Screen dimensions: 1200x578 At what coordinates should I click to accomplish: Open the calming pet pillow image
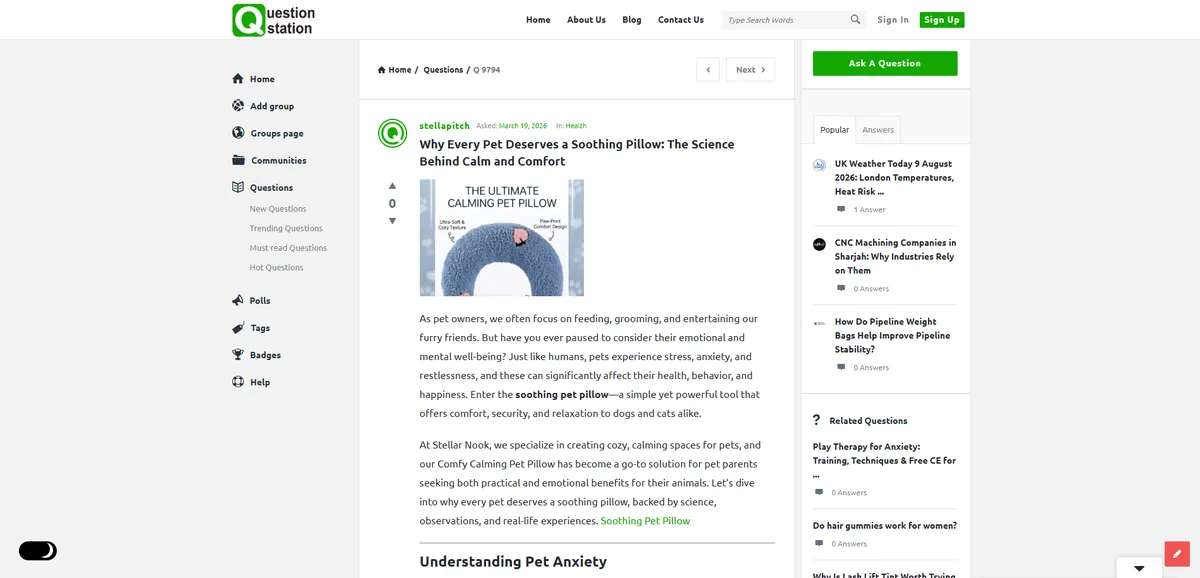(x=502, y=238)
